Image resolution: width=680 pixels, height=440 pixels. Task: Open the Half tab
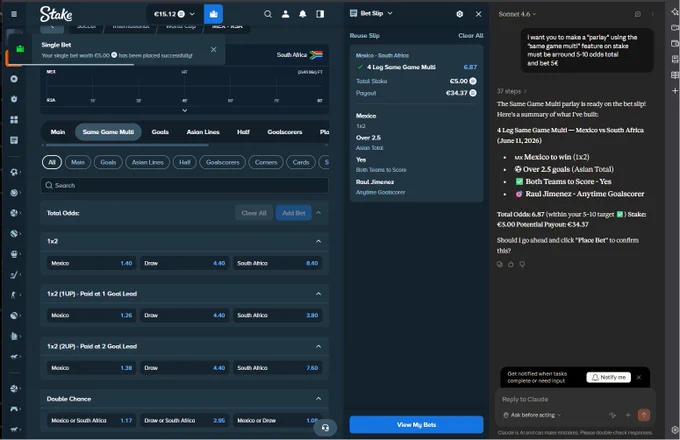click(x=243, y=132)
